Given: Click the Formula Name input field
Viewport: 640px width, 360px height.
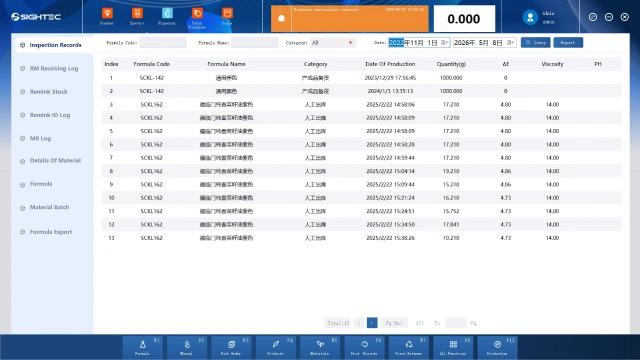Looking at the screenshot, I should [x=254, y=42].
